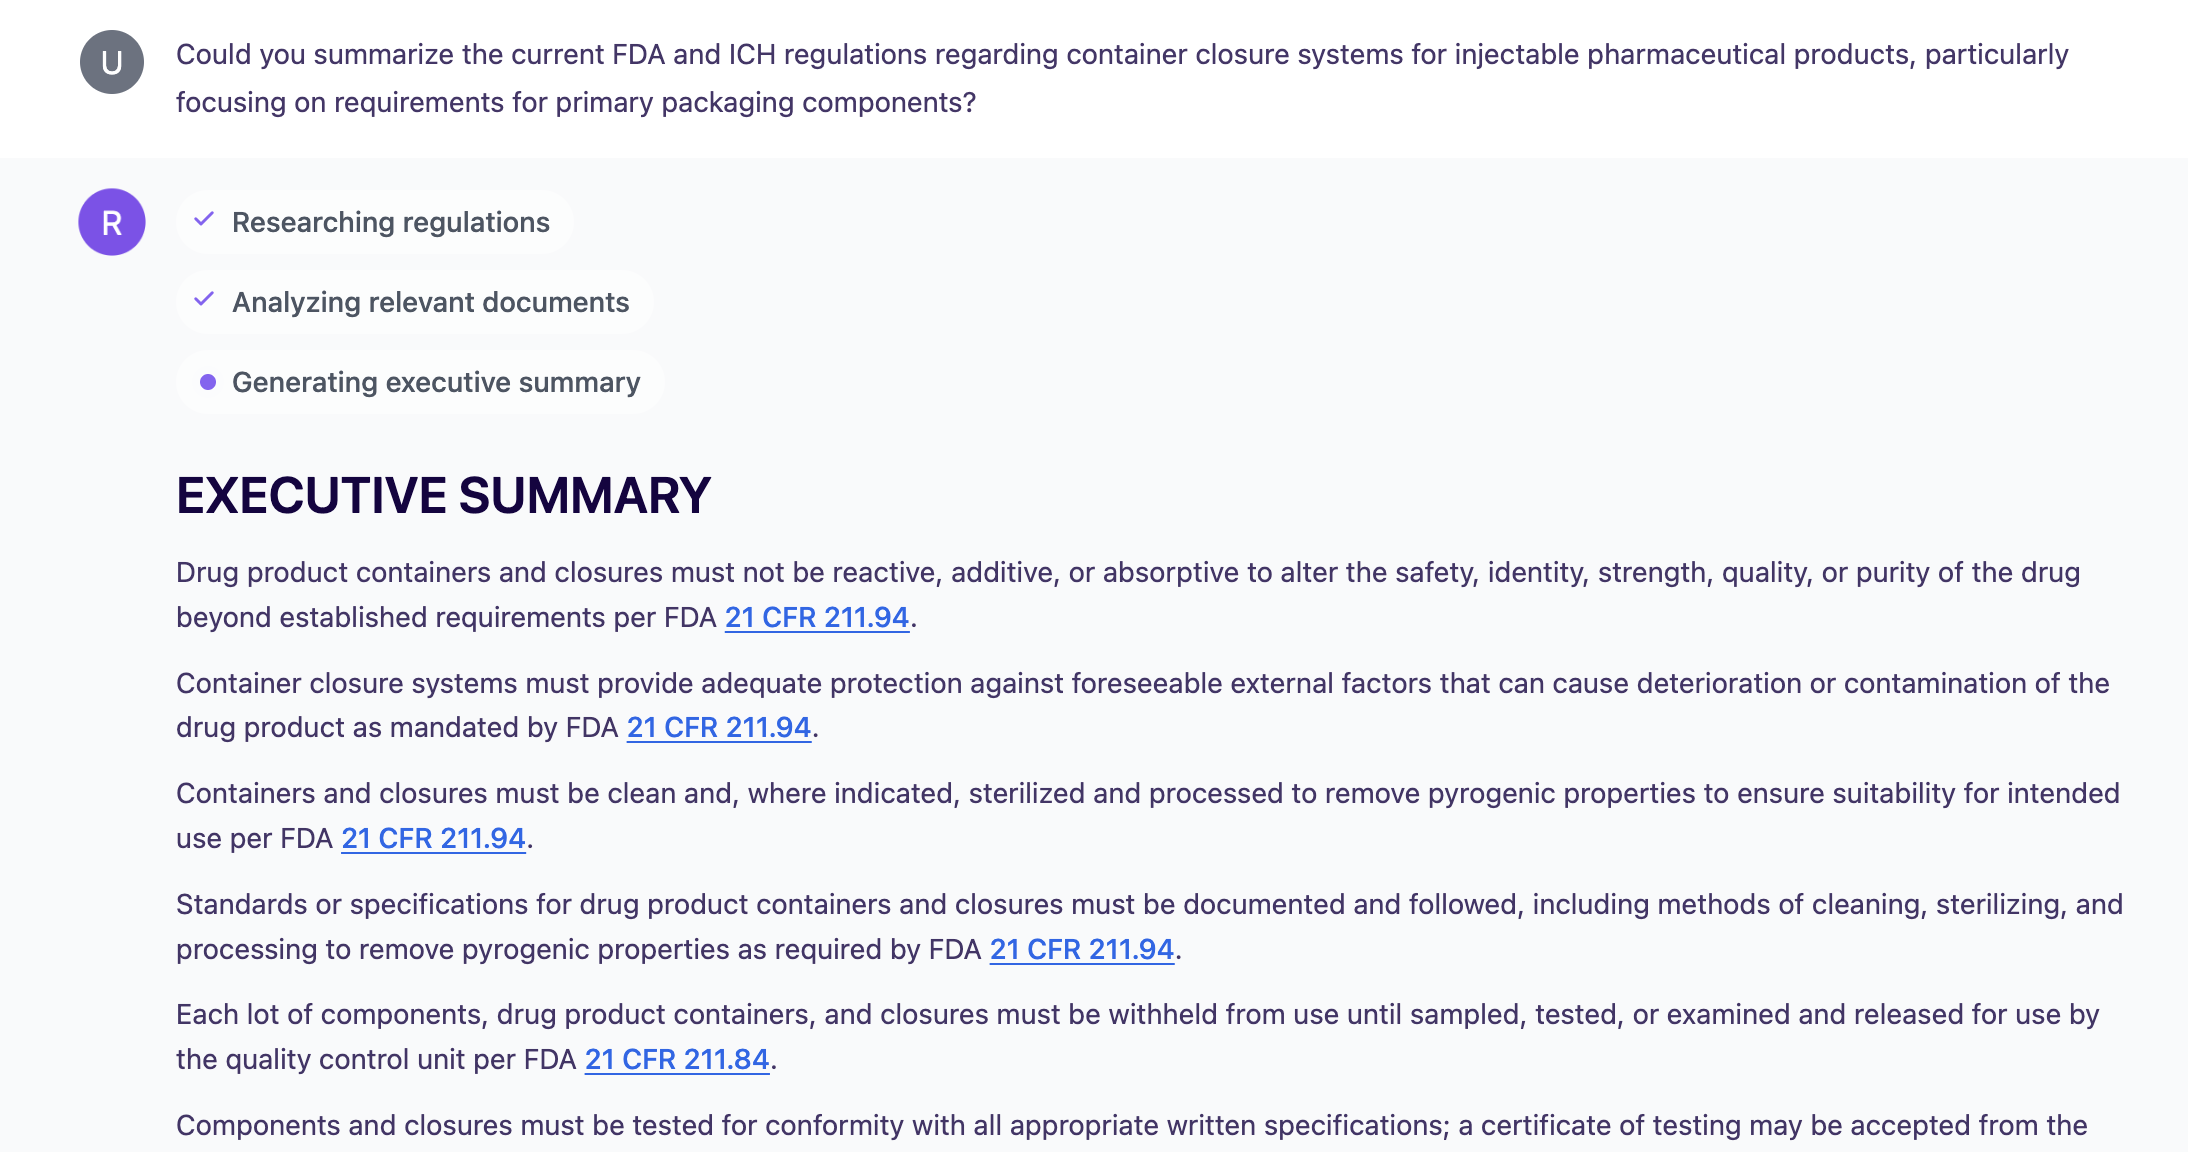Open the 21 CFR 211.94 link after "use per FDA"
Screen dimensions: 2188x1152
click(433, 838)
